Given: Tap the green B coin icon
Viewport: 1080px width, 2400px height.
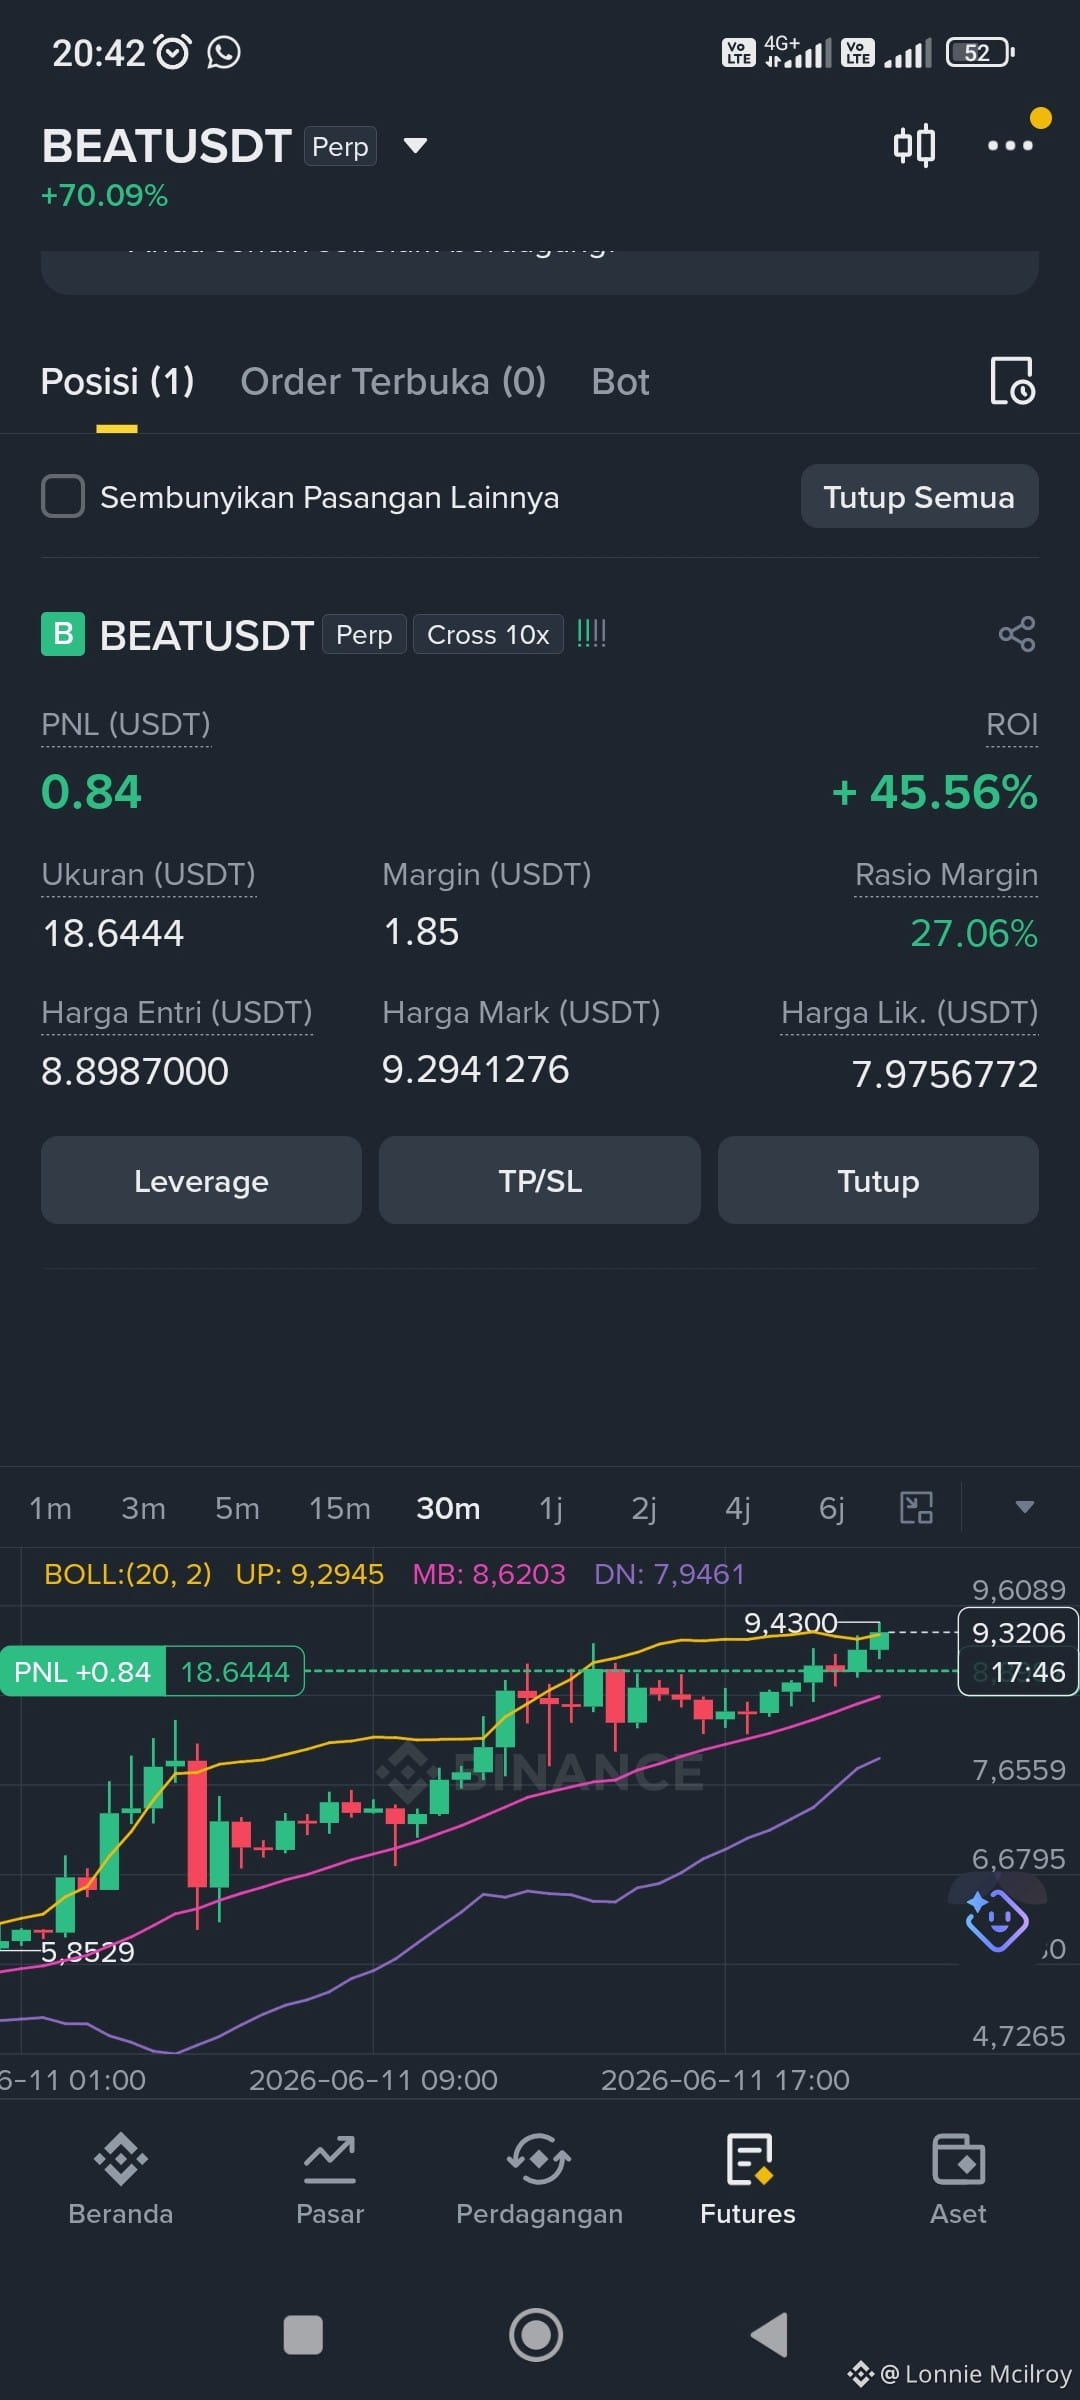Looking at the screenshot, I should pyautogui.click(x=62, y=634).
